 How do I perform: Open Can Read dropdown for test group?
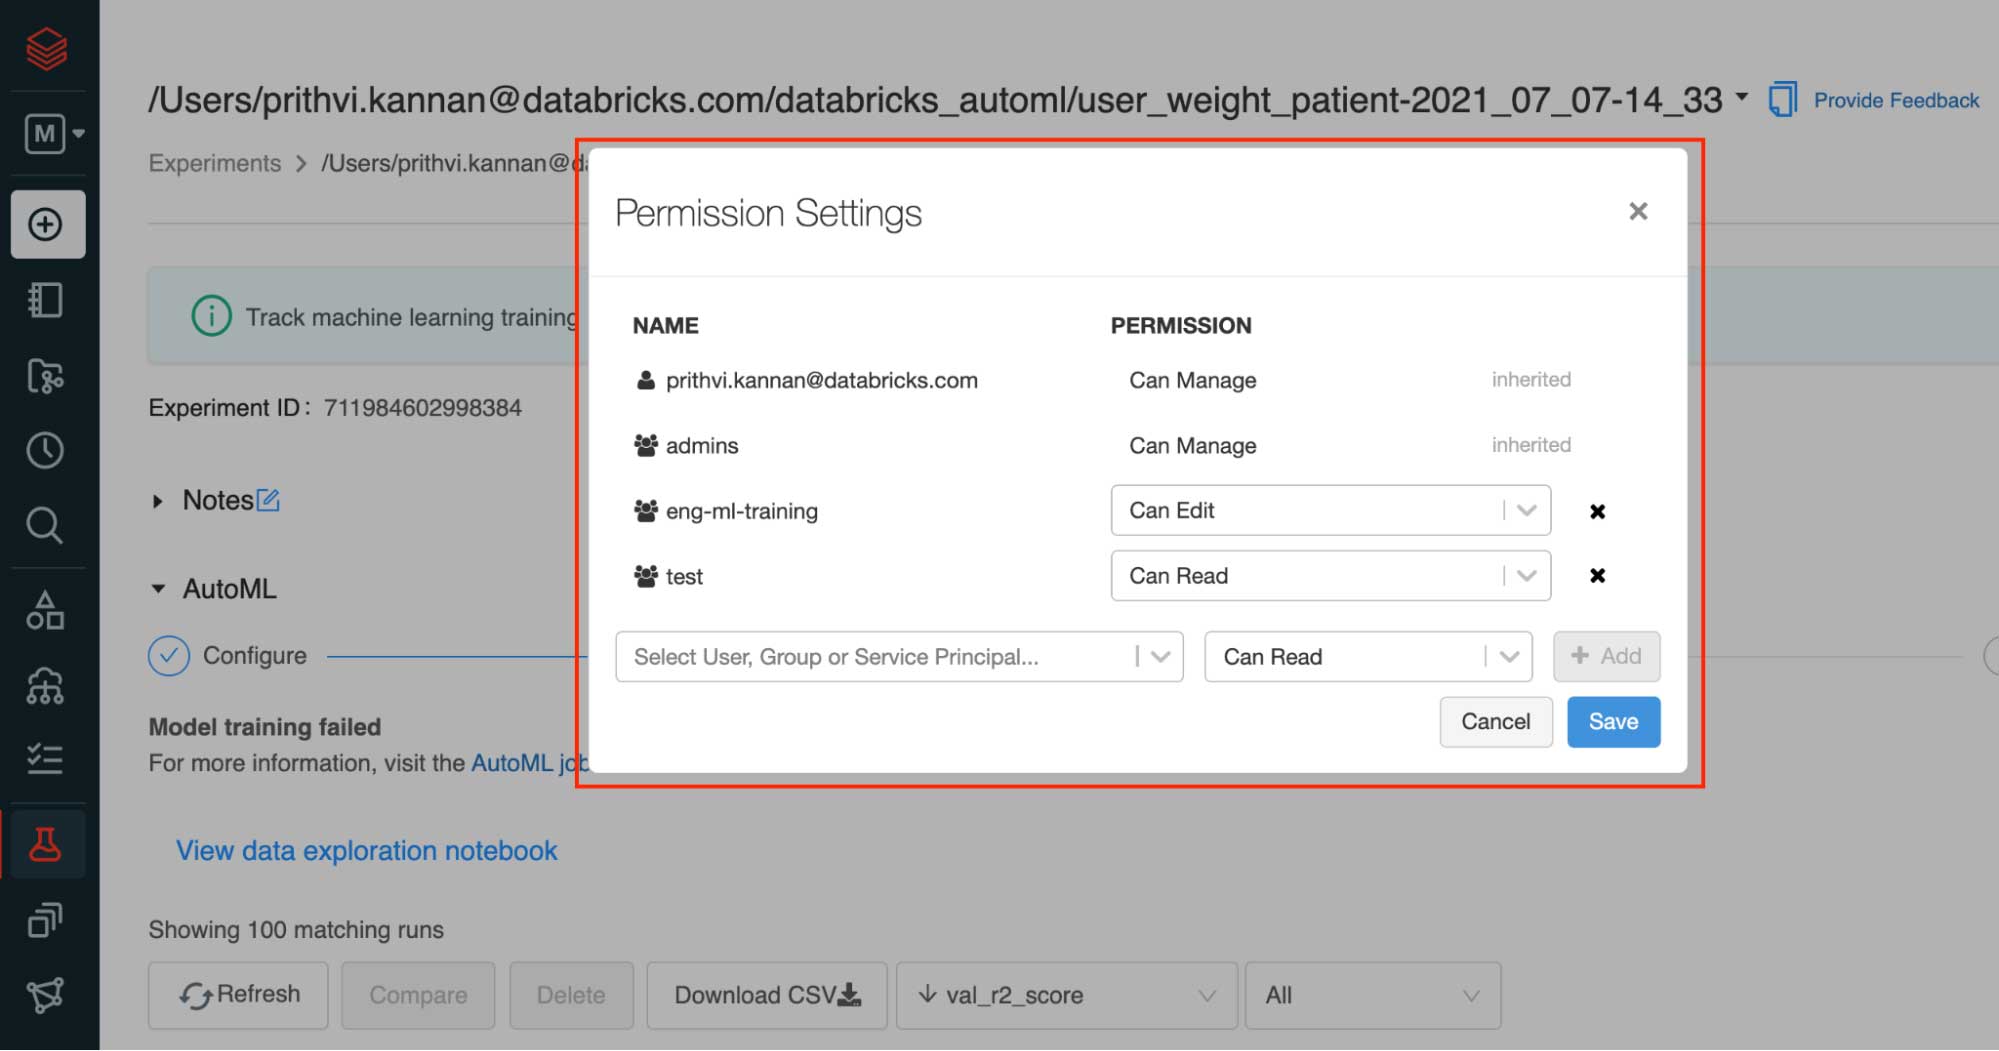click(x=1330, y=576)
